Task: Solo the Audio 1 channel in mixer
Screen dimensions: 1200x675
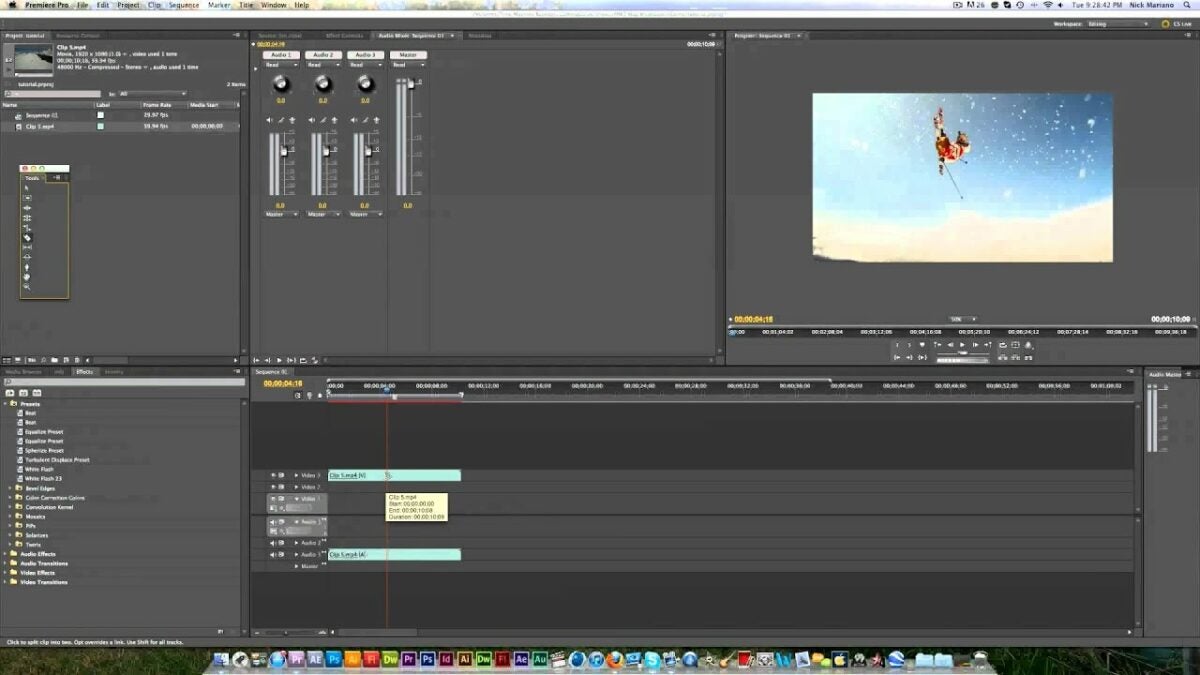Action: coord(281,120)
